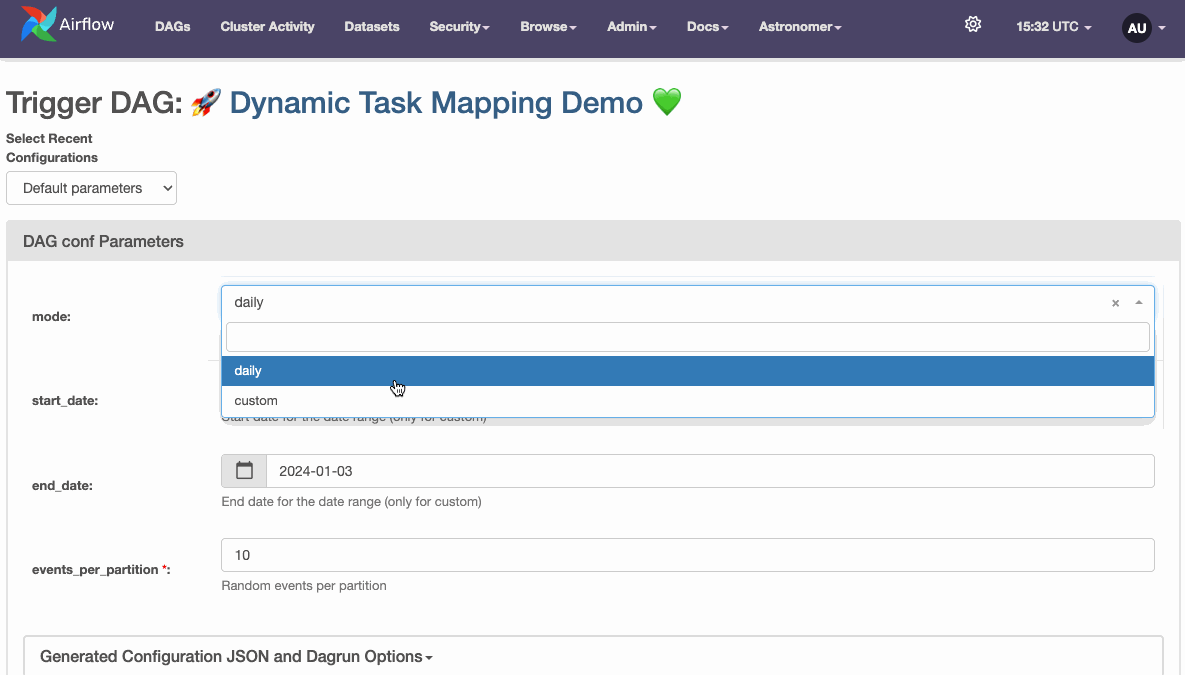
Task: Open the AU user avatar menu
Action: point(1137,28)
